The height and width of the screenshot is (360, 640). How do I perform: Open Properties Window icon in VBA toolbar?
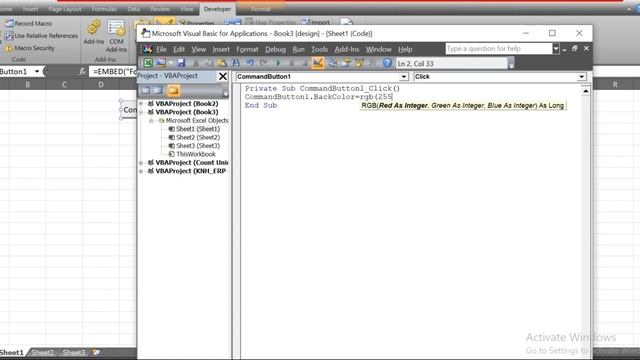[x=346, y=63]
